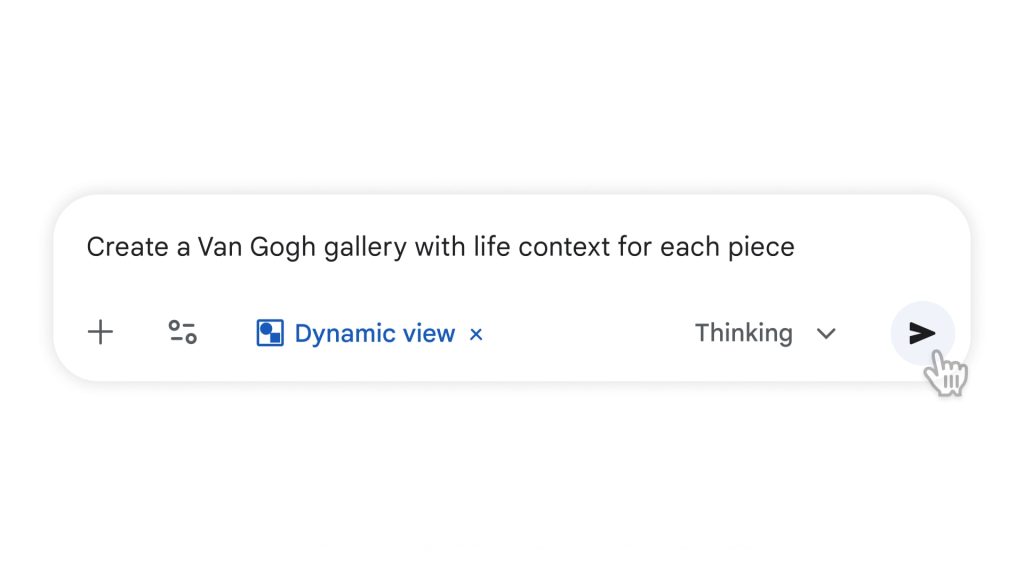Dismiss Dynamic view by clicking the small x

[x=476, y=334]
